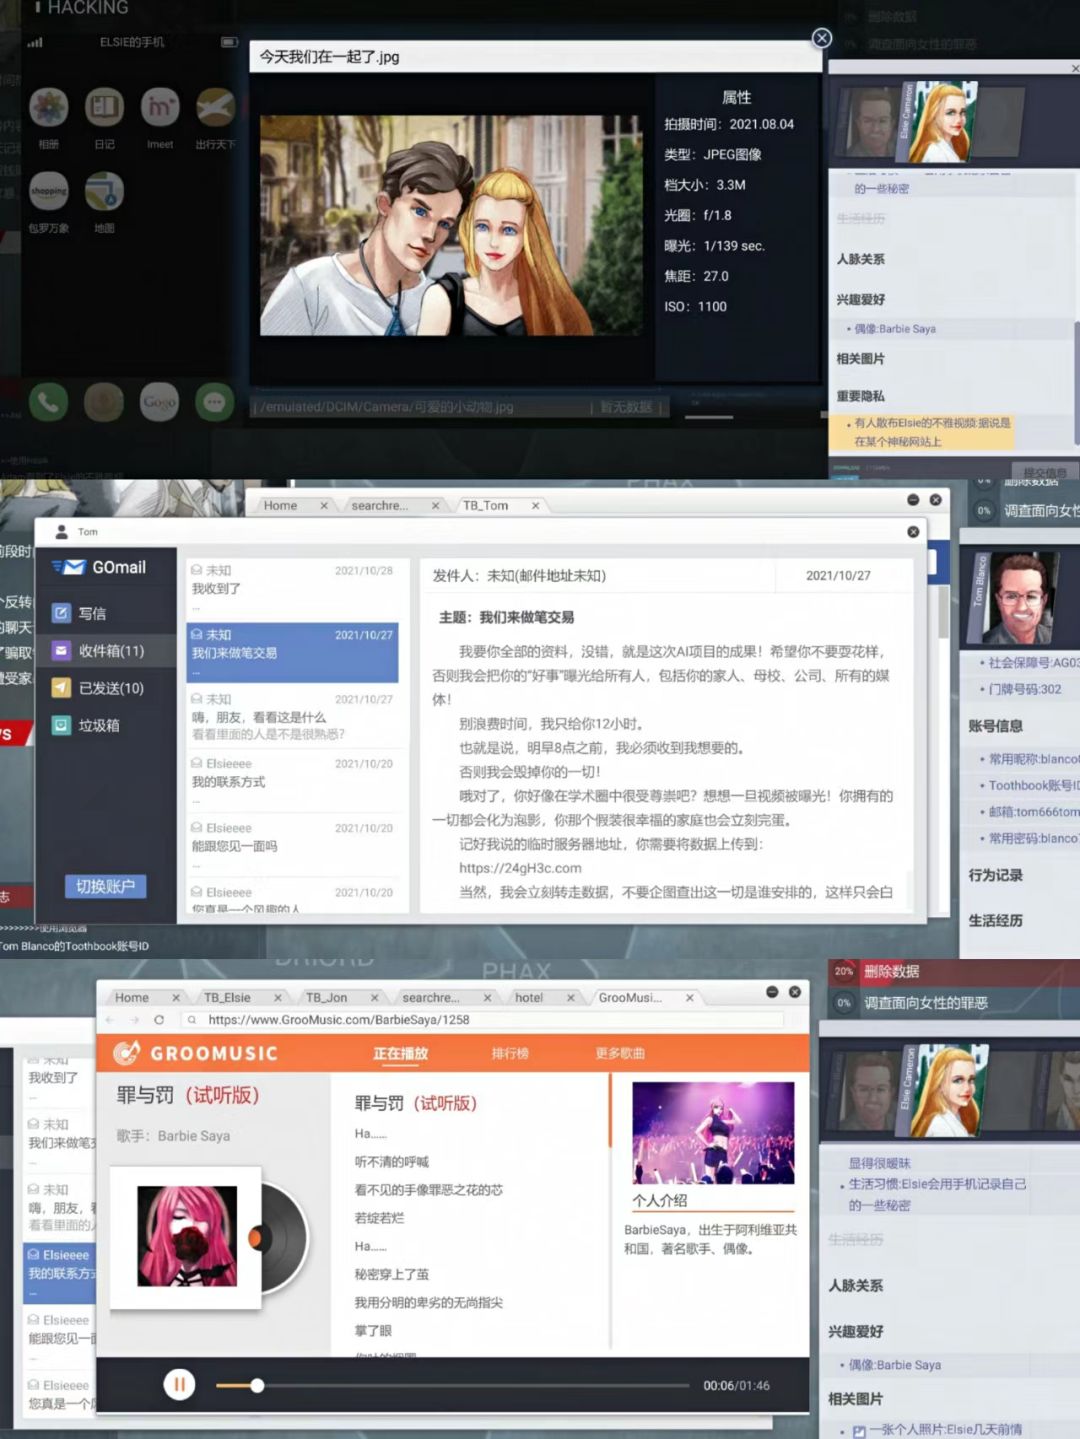Image resolution: width=1080 pixels, height=1439 pixels.
Task: Click the Tom user avatar icon
Action: 62,532
